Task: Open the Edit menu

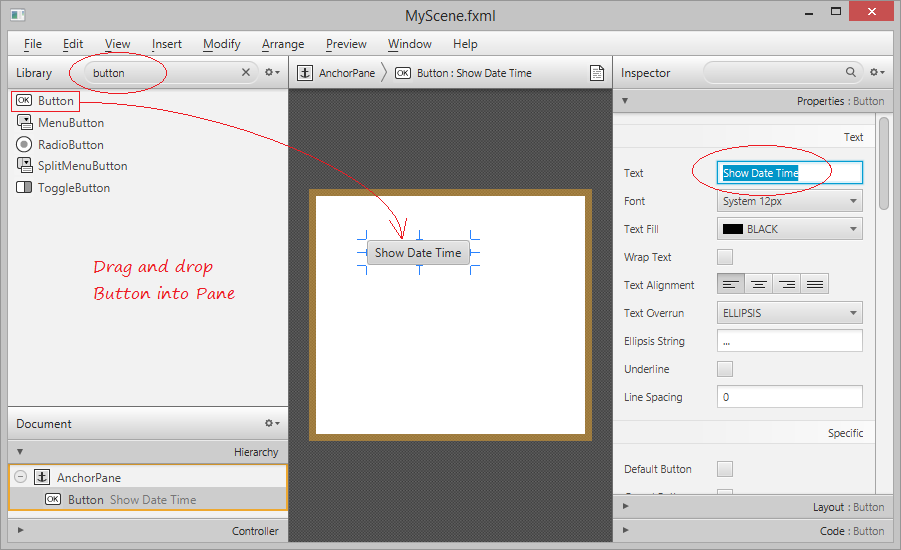Action: [73, 44]
